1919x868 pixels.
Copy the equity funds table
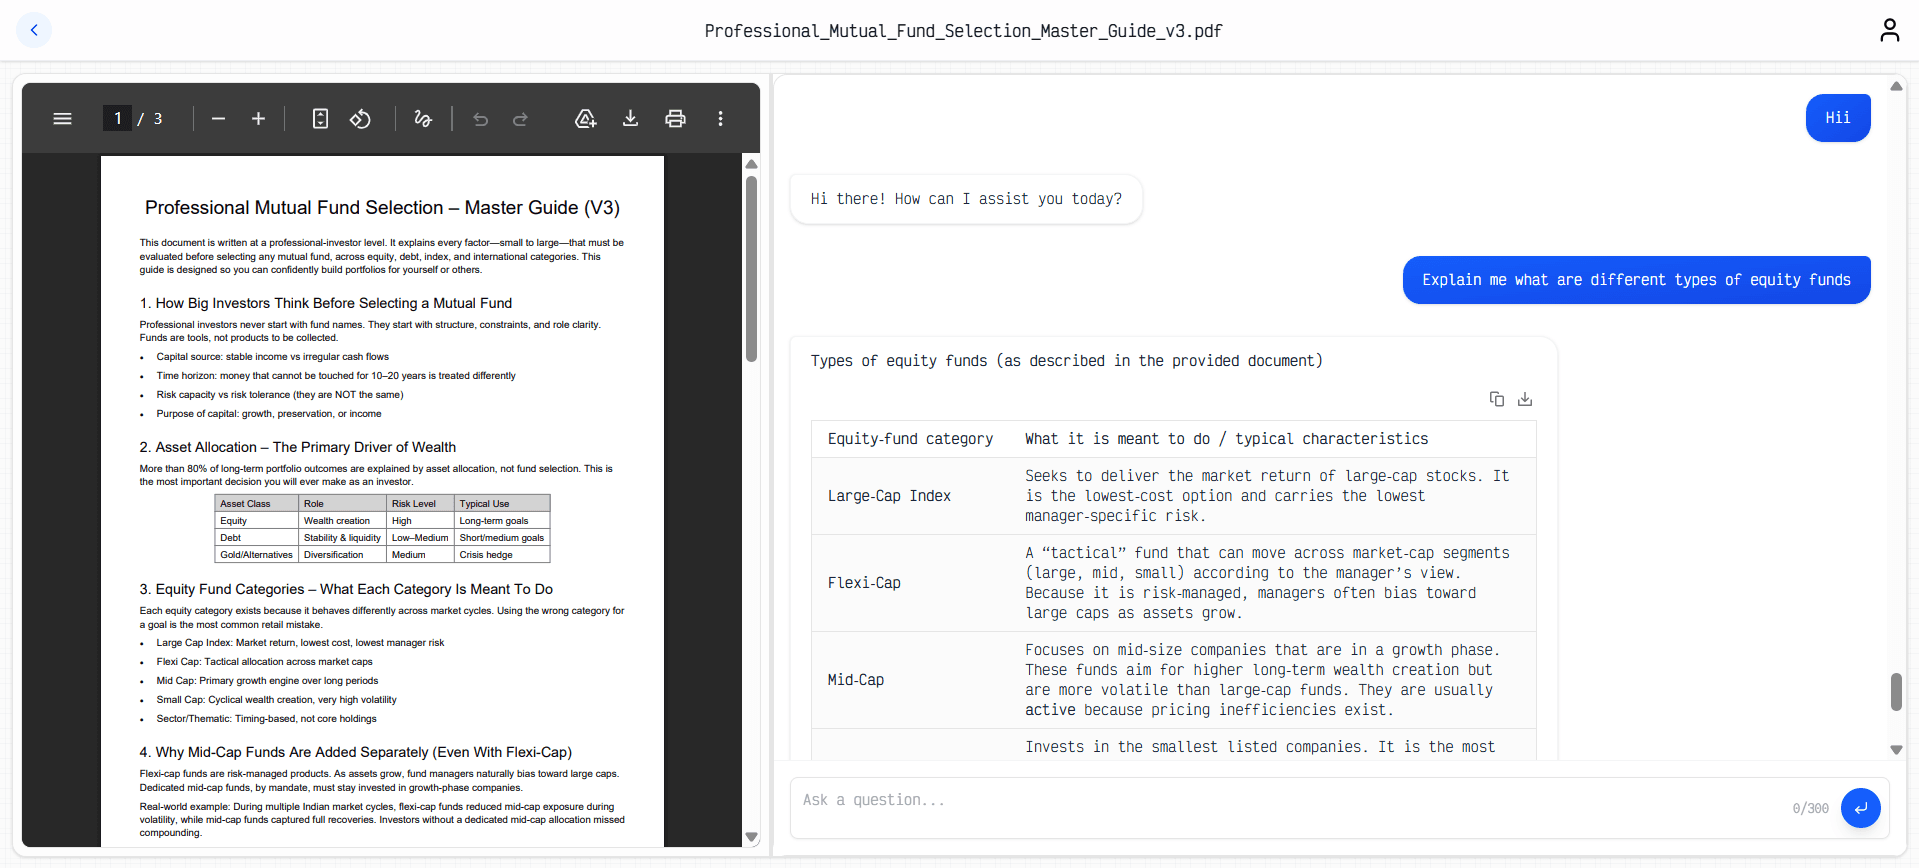pos(1497,399)
